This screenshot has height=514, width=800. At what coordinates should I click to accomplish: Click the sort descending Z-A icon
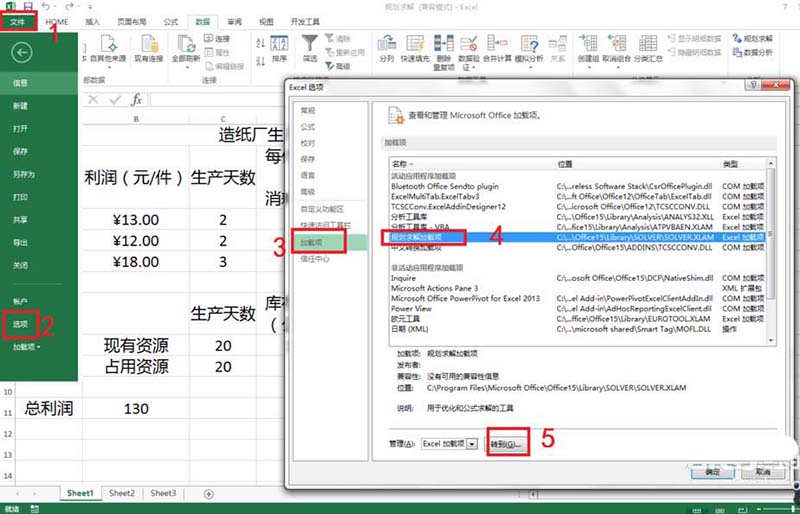(260, 61)
